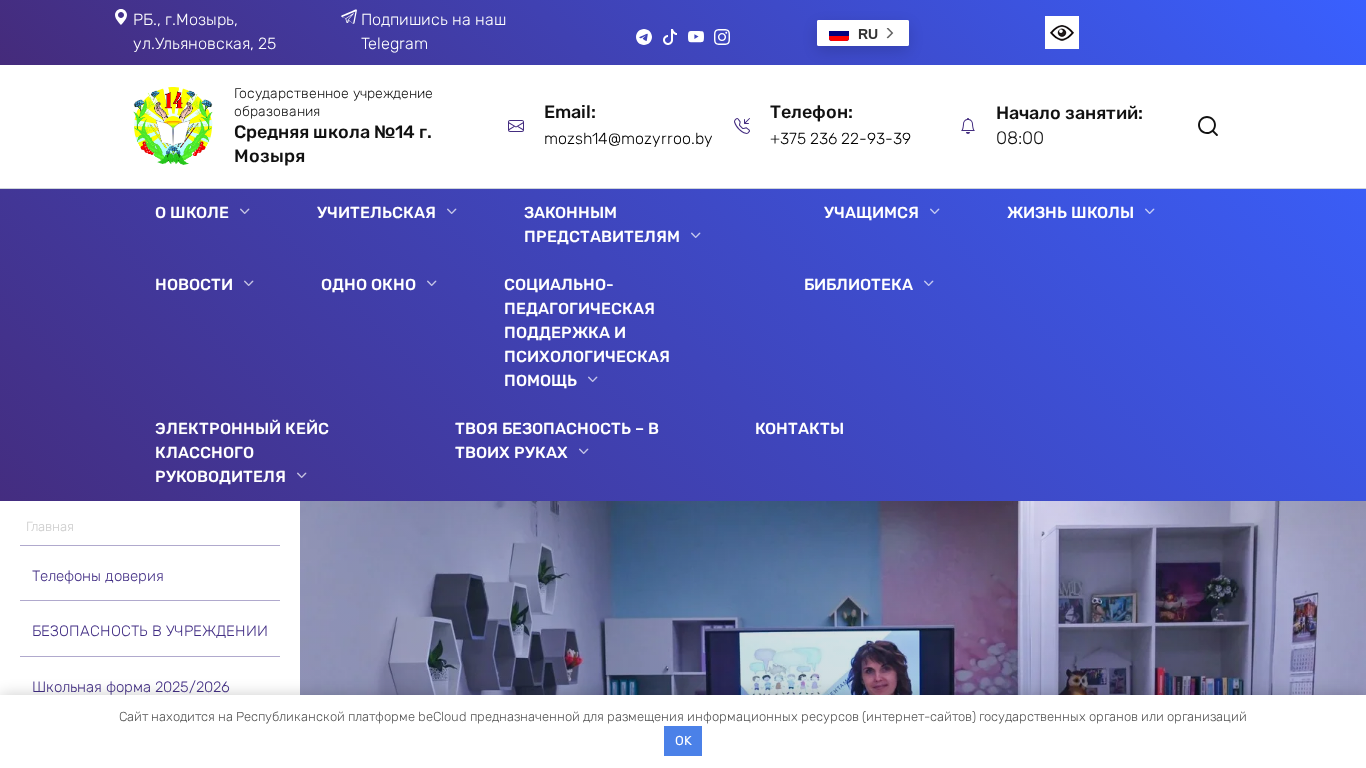Click the beCloud platform notice text
This screenshot has width=1366, height=768.
(683, 716)
